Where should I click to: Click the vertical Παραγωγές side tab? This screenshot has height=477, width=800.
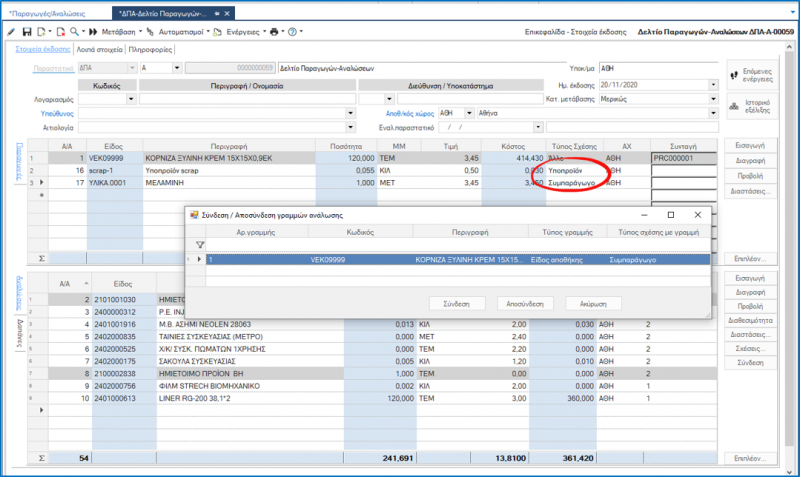click(x=19, y=162)
